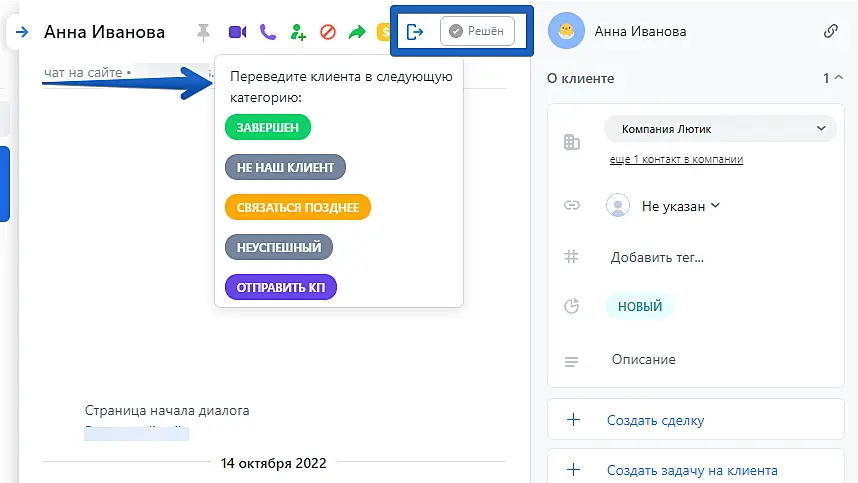
Task: Choose the НЕ НАШ КЛИЕНТ category
Action: [x=285, y=167]
